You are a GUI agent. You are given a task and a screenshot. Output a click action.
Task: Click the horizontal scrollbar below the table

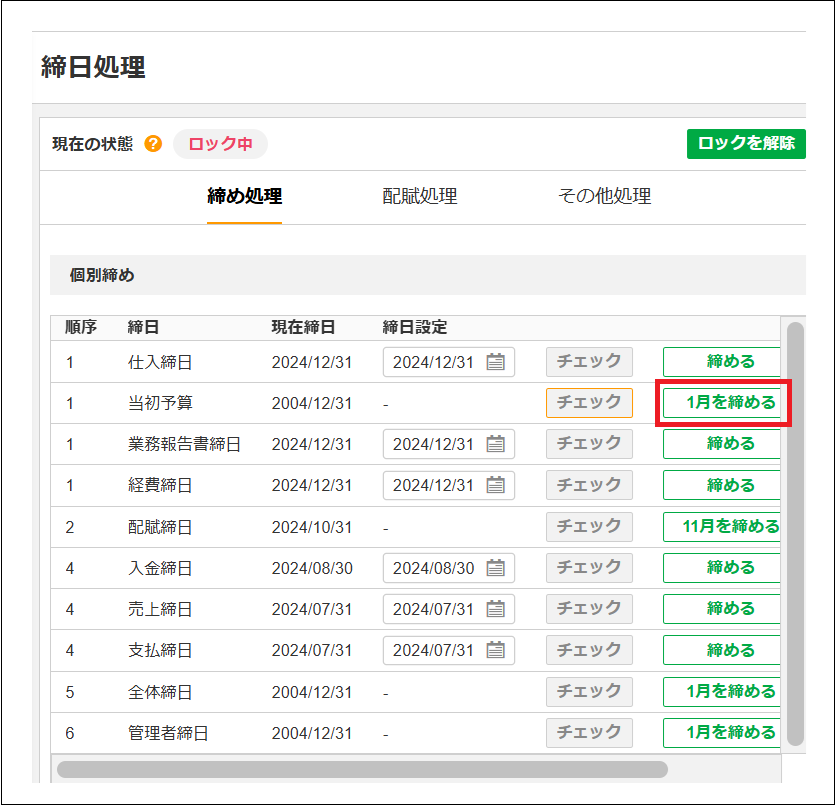tap(360, 769)
